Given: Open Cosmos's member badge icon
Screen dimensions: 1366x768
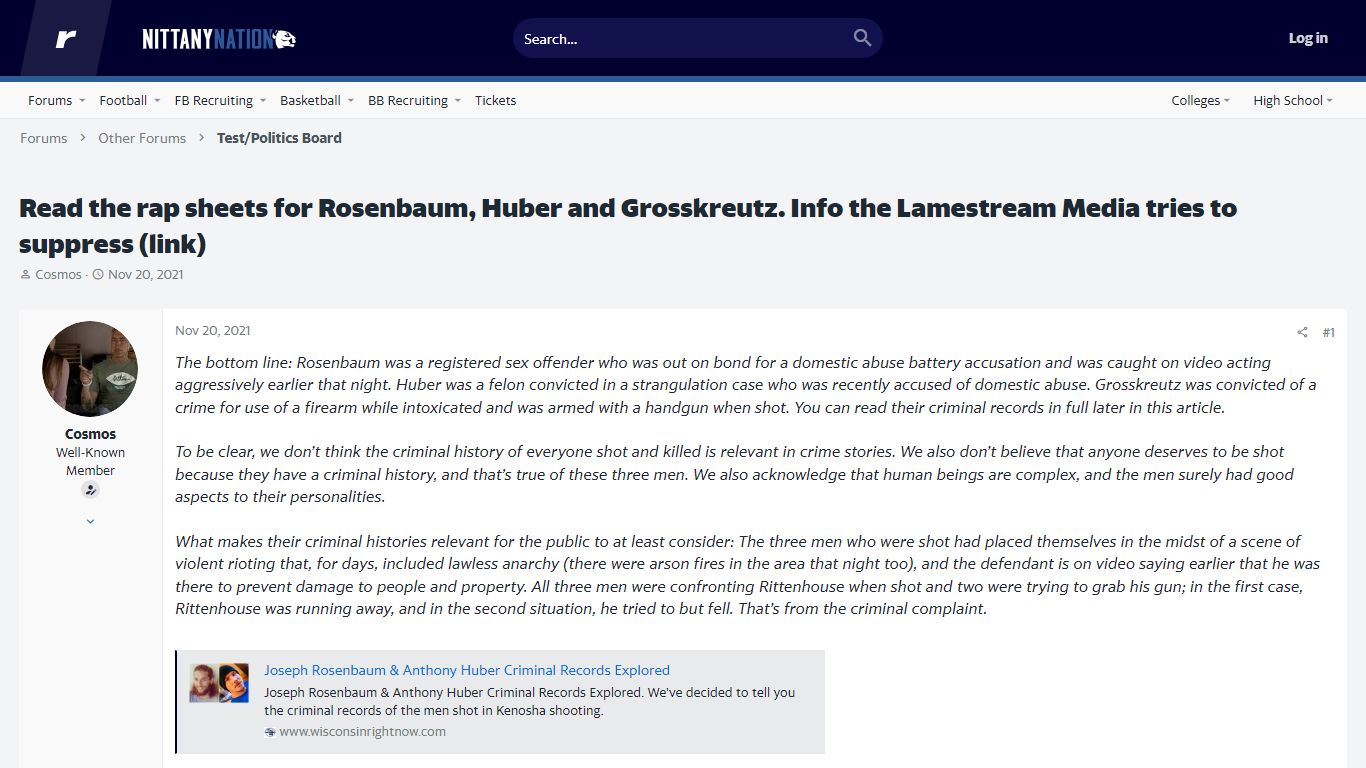Looking at the screenshot, I should 90,490.
